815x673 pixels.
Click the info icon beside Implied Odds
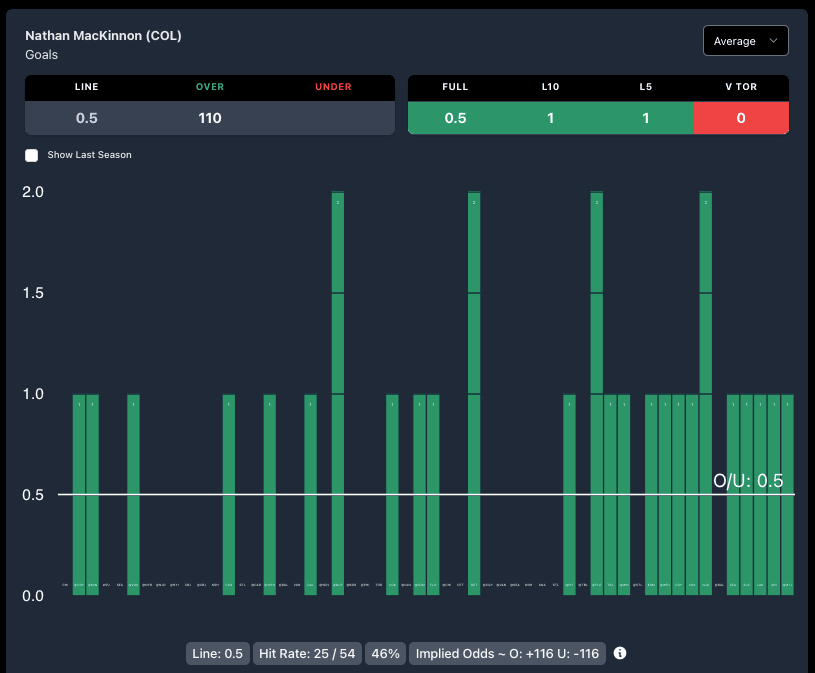coord(620,653)
